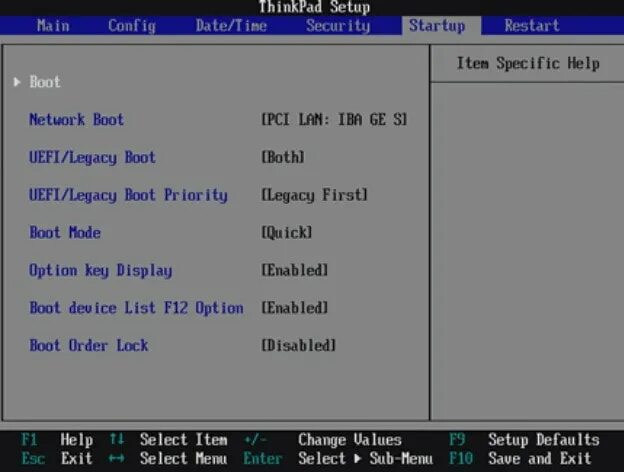The height and width of the screenshot is (472, 624).
Task: Change the [Legacy First] priority value
Action: point(314,195)
